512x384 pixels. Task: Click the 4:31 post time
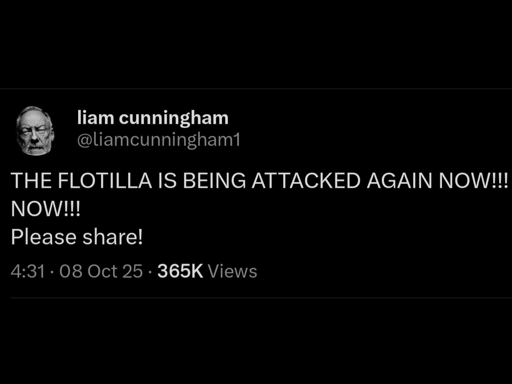(x=28, y=271)
